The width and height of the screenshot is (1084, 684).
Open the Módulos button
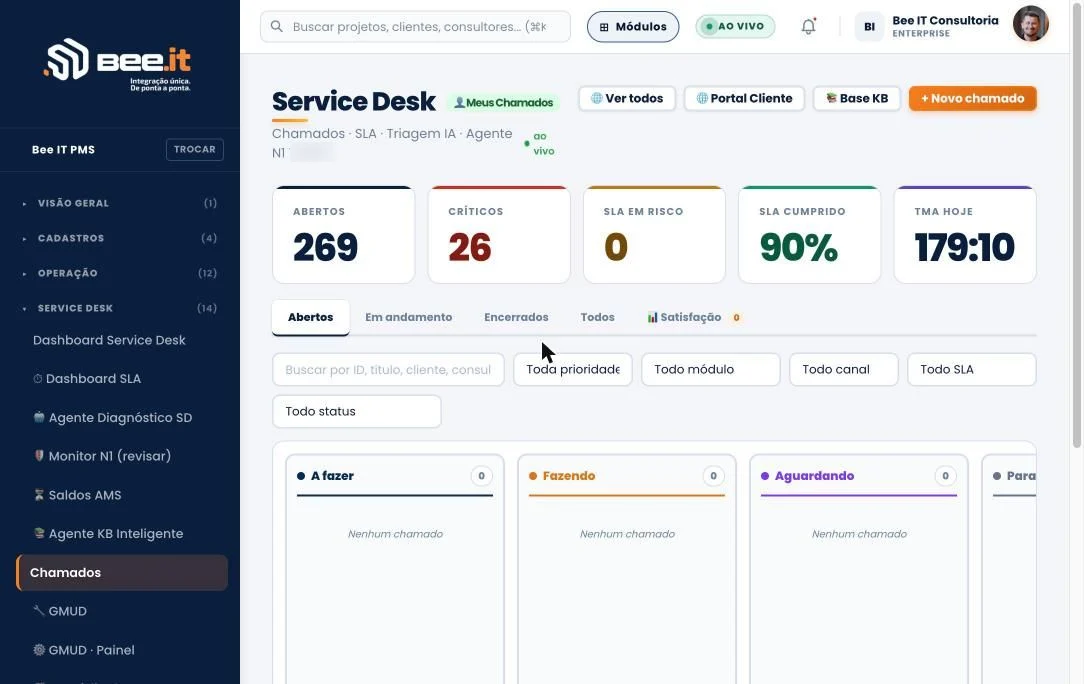[633, 26]
